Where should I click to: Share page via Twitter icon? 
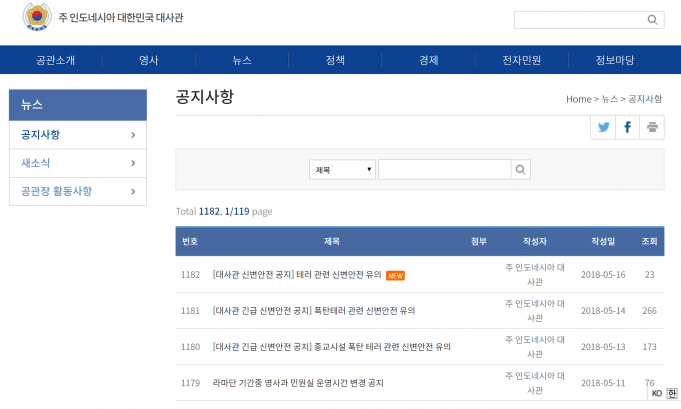[603, 127]
